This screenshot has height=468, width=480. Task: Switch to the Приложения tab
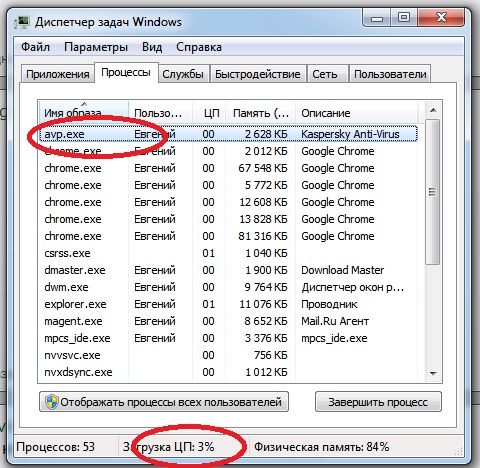coord(57,74)
